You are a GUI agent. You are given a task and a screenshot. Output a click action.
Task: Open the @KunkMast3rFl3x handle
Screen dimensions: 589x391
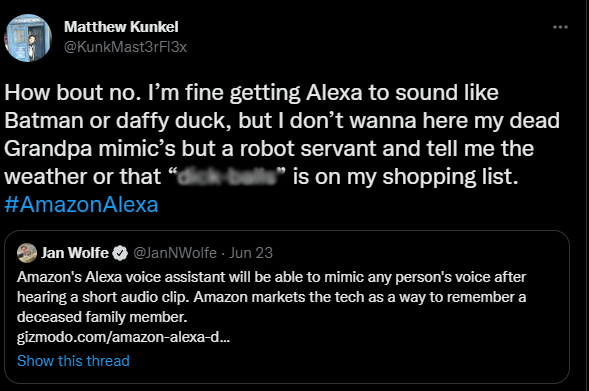click(125, 47)
